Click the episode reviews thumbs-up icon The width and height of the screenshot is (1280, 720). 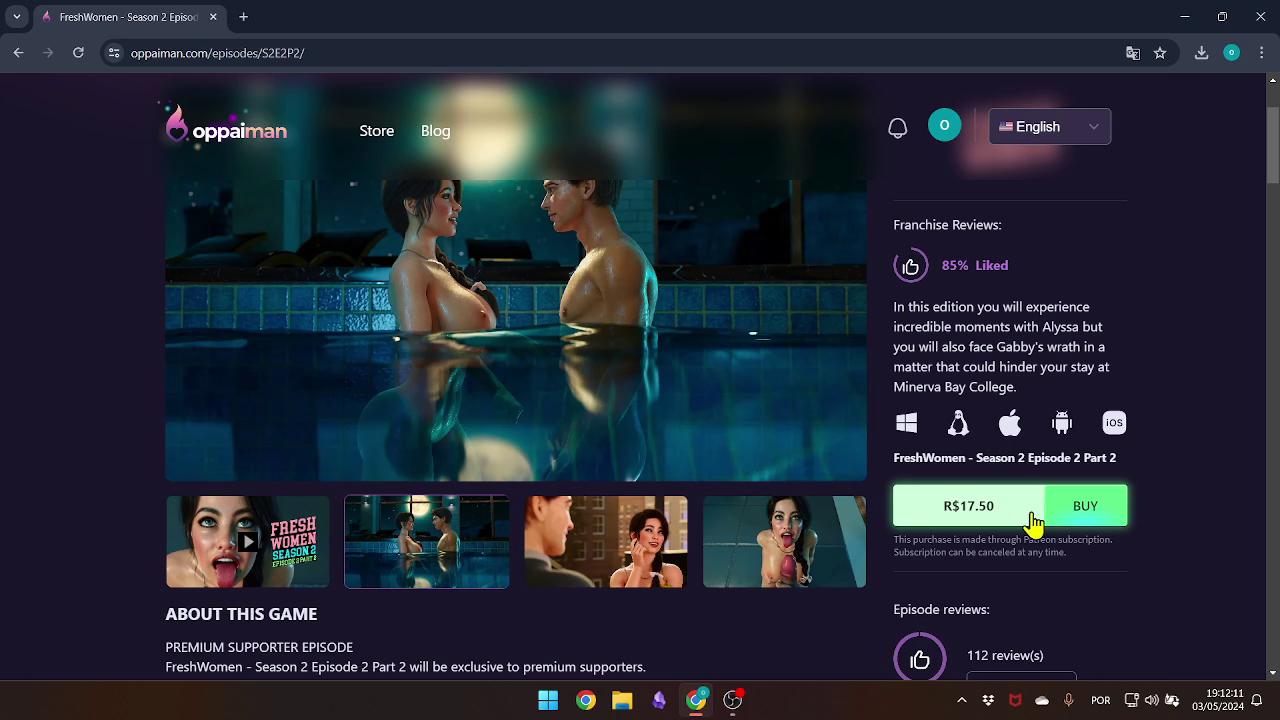point(920,659)
